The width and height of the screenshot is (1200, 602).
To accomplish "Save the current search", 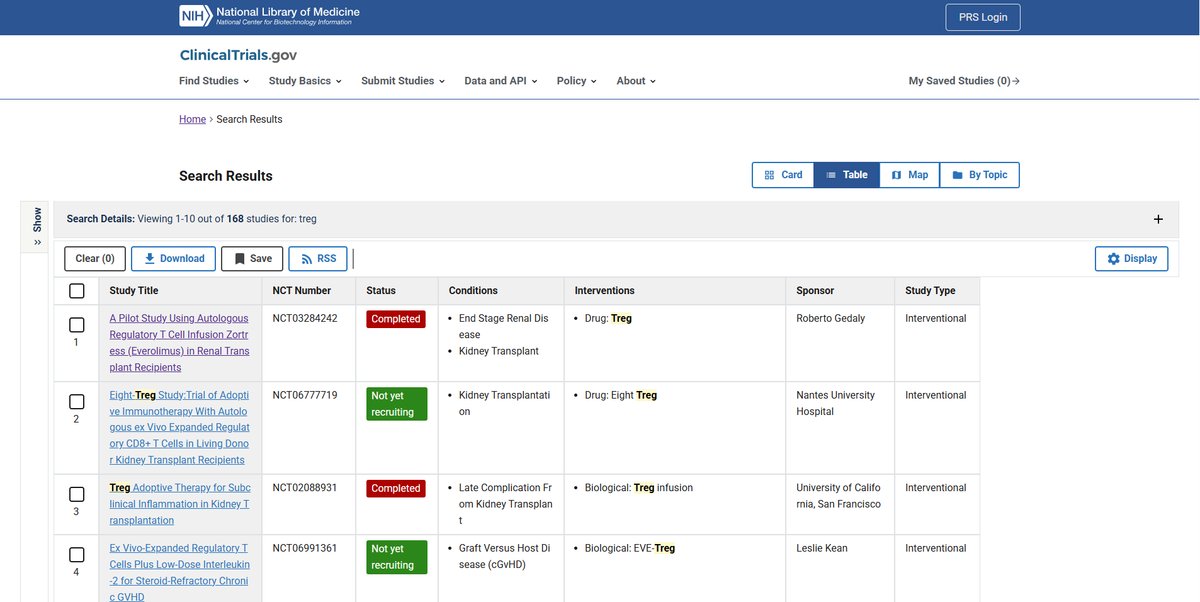I will click(252, 259).
